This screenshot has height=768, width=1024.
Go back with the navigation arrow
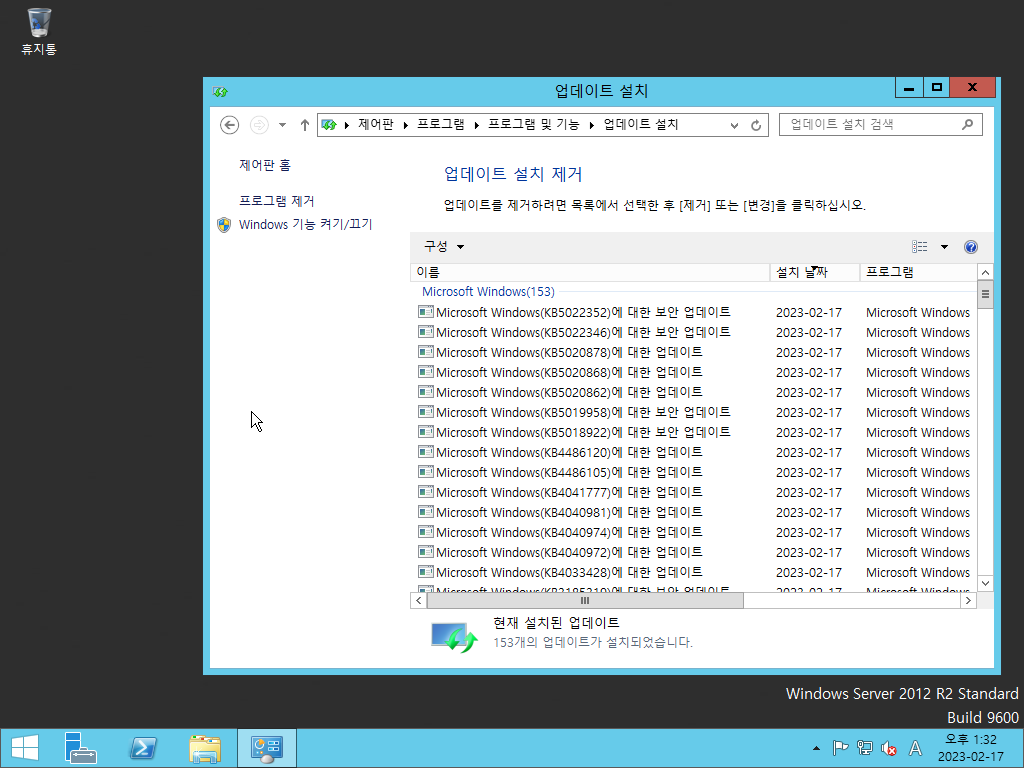pyautogui.click(x=229, y=125)
